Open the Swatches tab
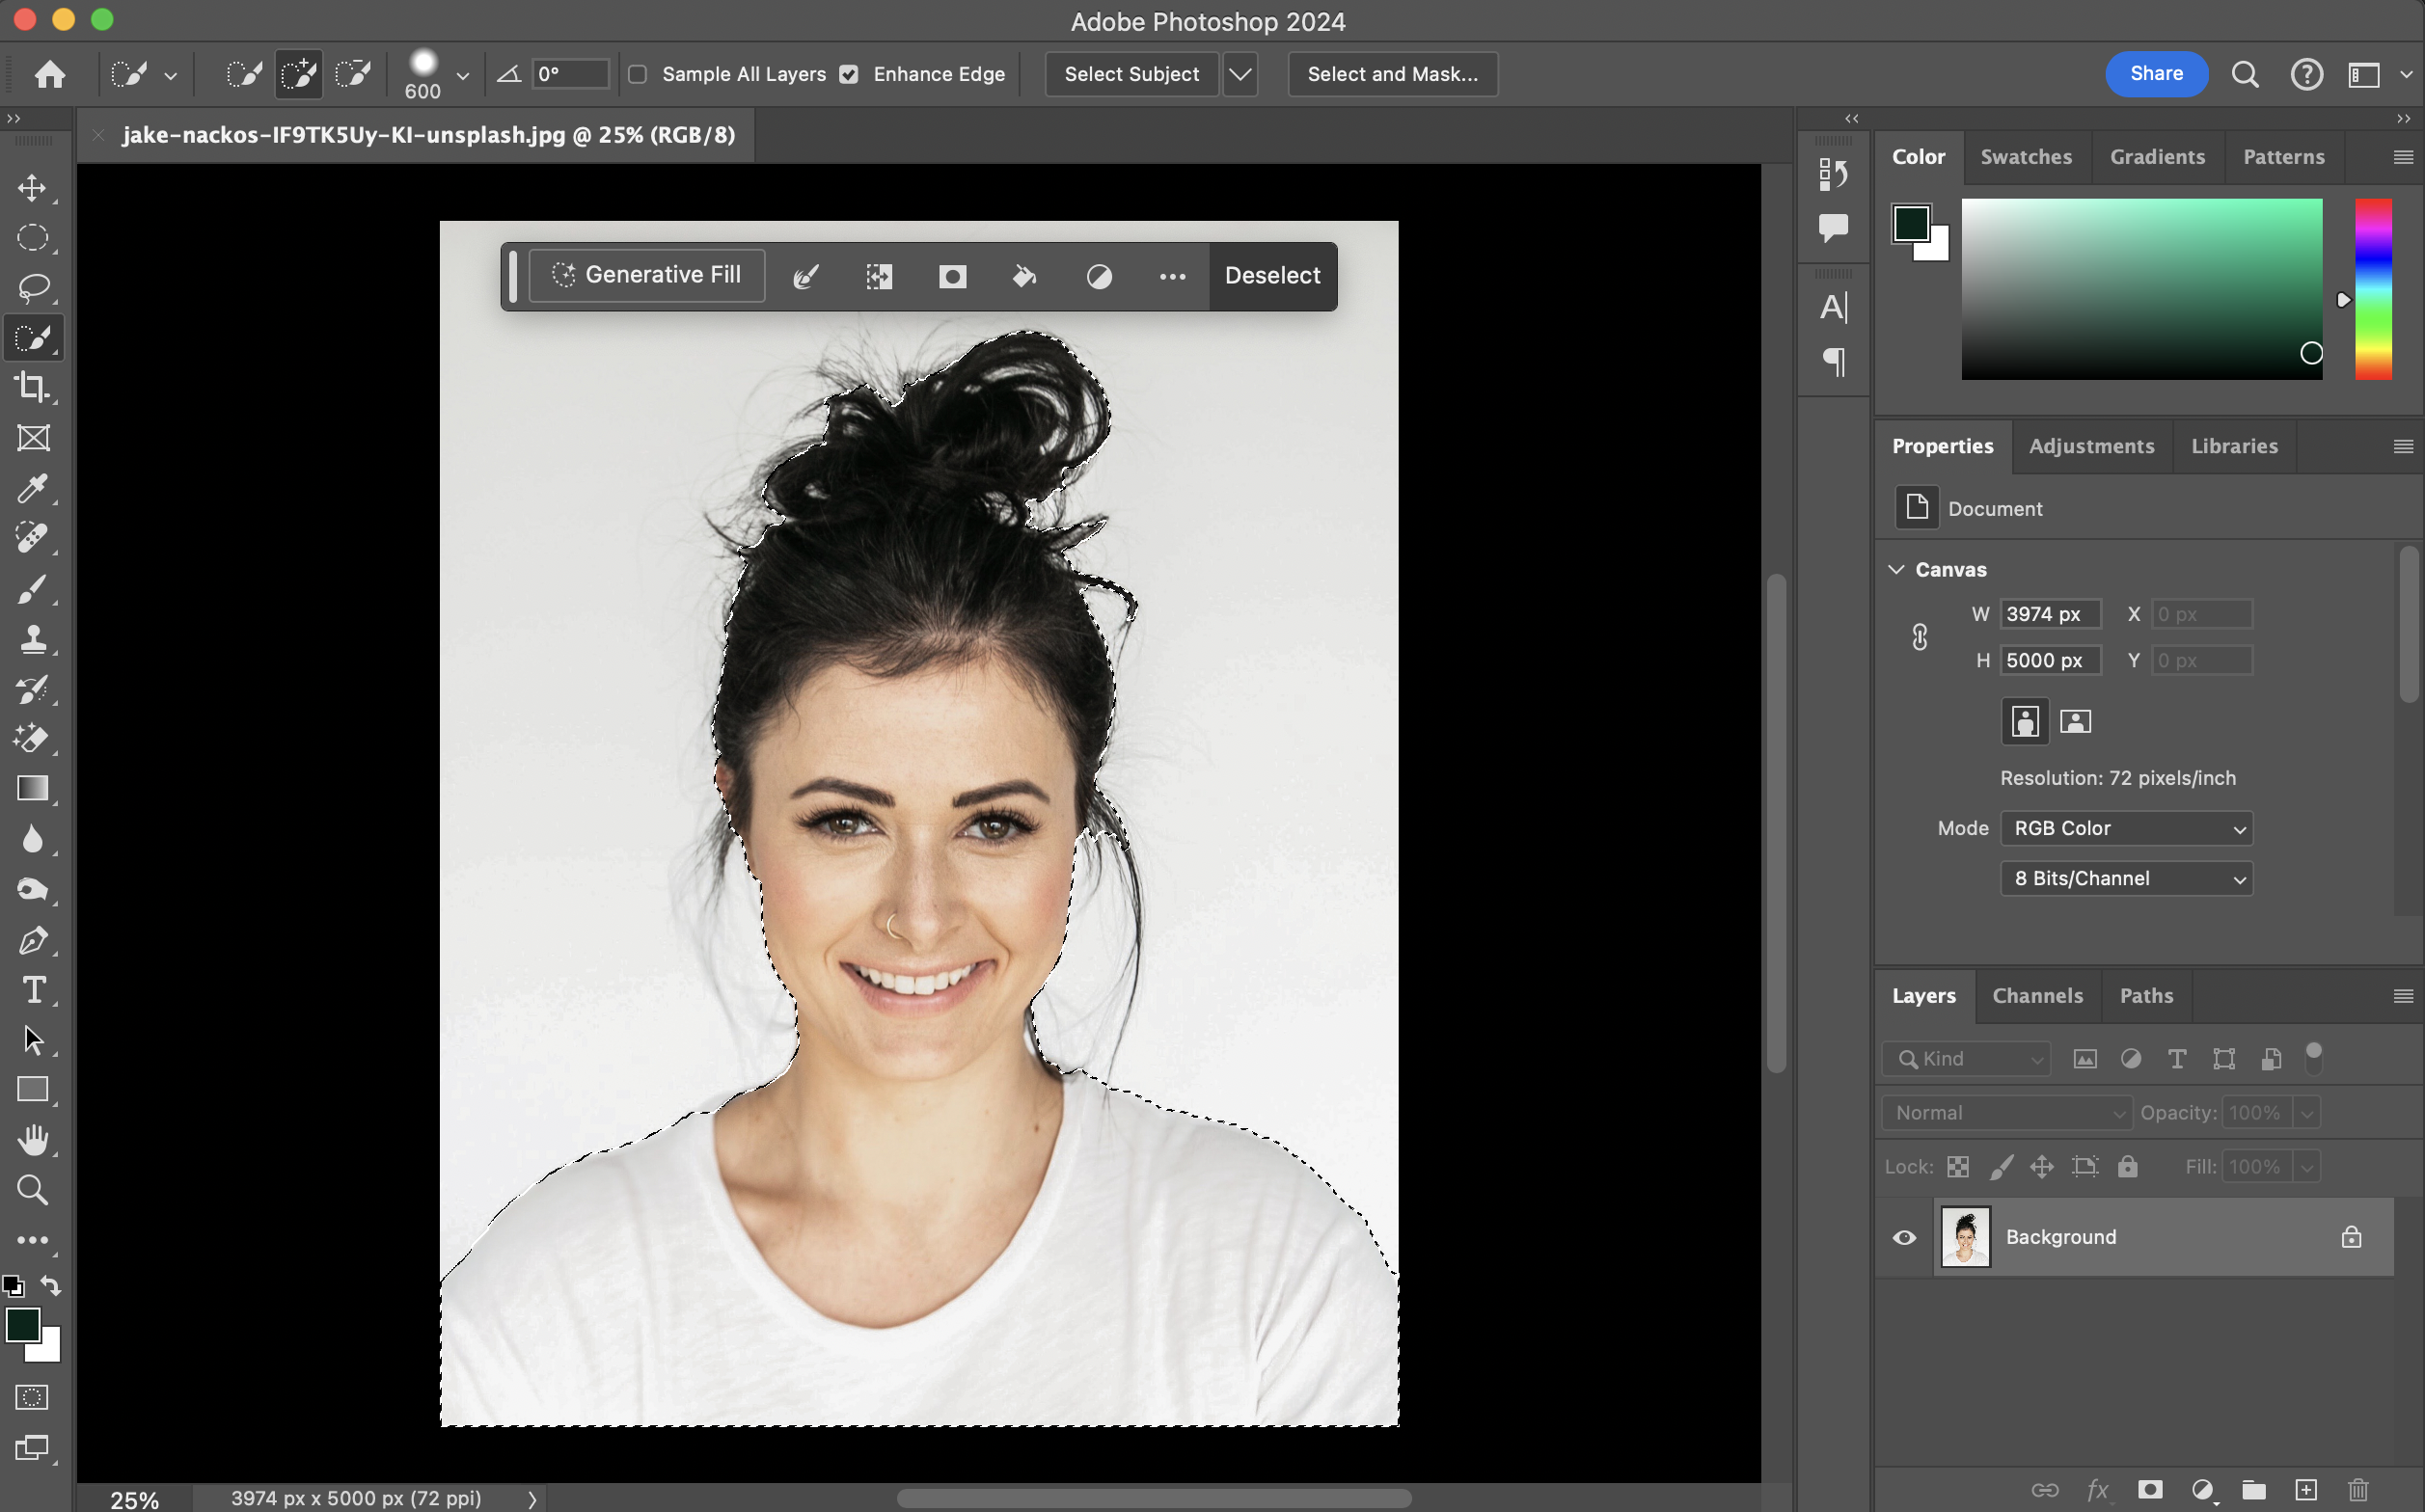Viewport: 2425px width, 1512px height. point(2026,157)
